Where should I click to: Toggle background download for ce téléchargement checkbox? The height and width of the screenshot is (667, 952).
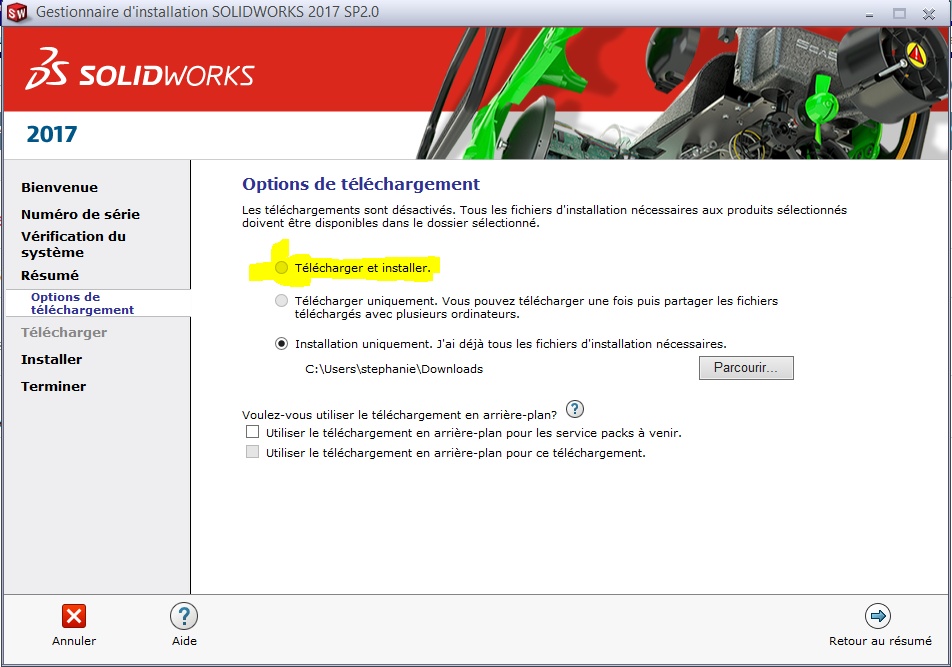(252, 452)
